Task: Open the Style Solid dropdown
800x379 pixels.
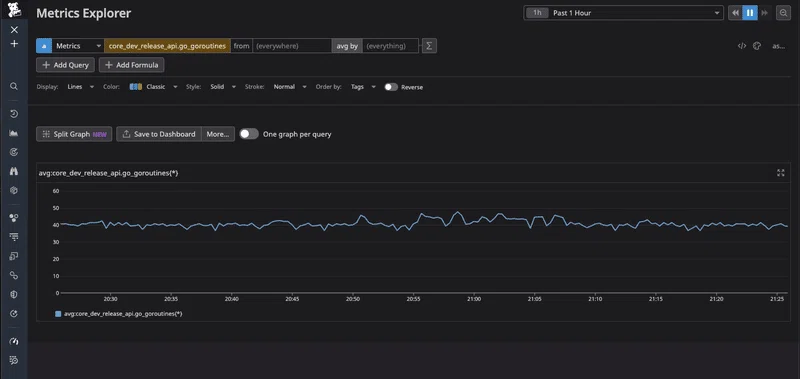Action: (223, 87)
